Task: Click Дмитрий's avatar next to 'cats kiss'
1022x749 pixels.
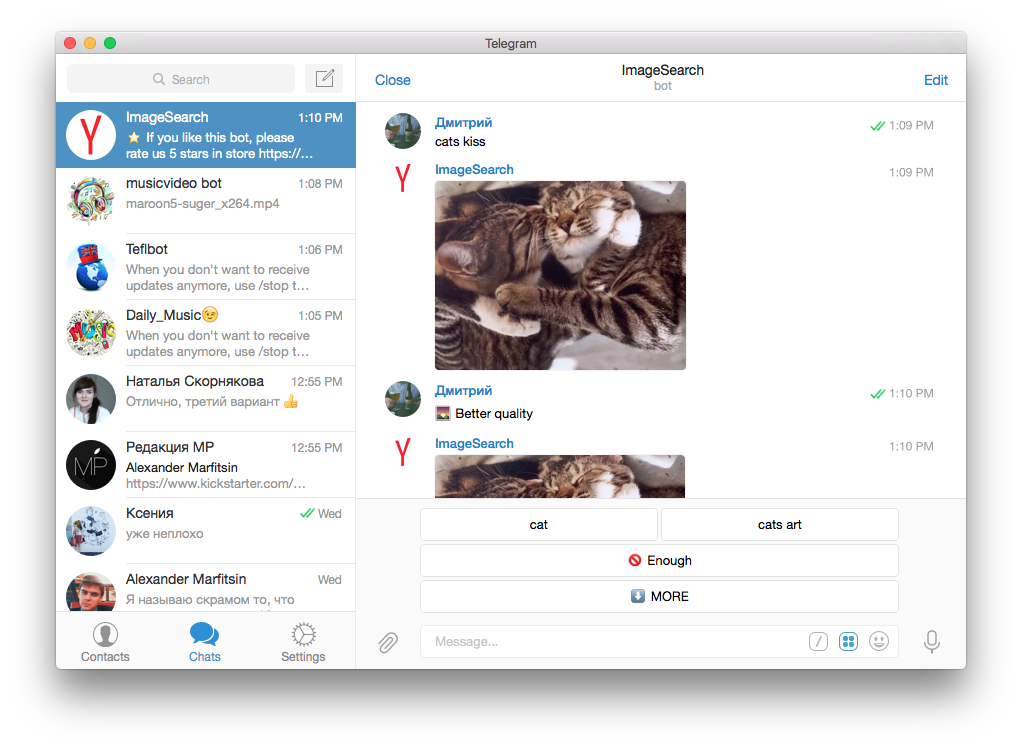Action: tap(403, 131)
